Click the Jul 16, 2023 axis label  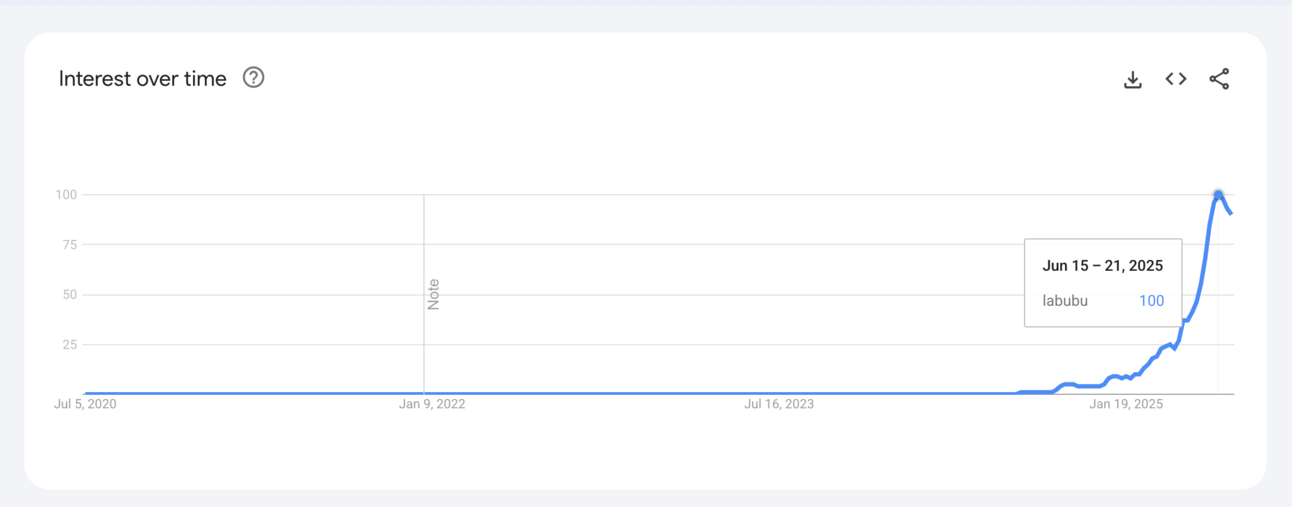779,405
